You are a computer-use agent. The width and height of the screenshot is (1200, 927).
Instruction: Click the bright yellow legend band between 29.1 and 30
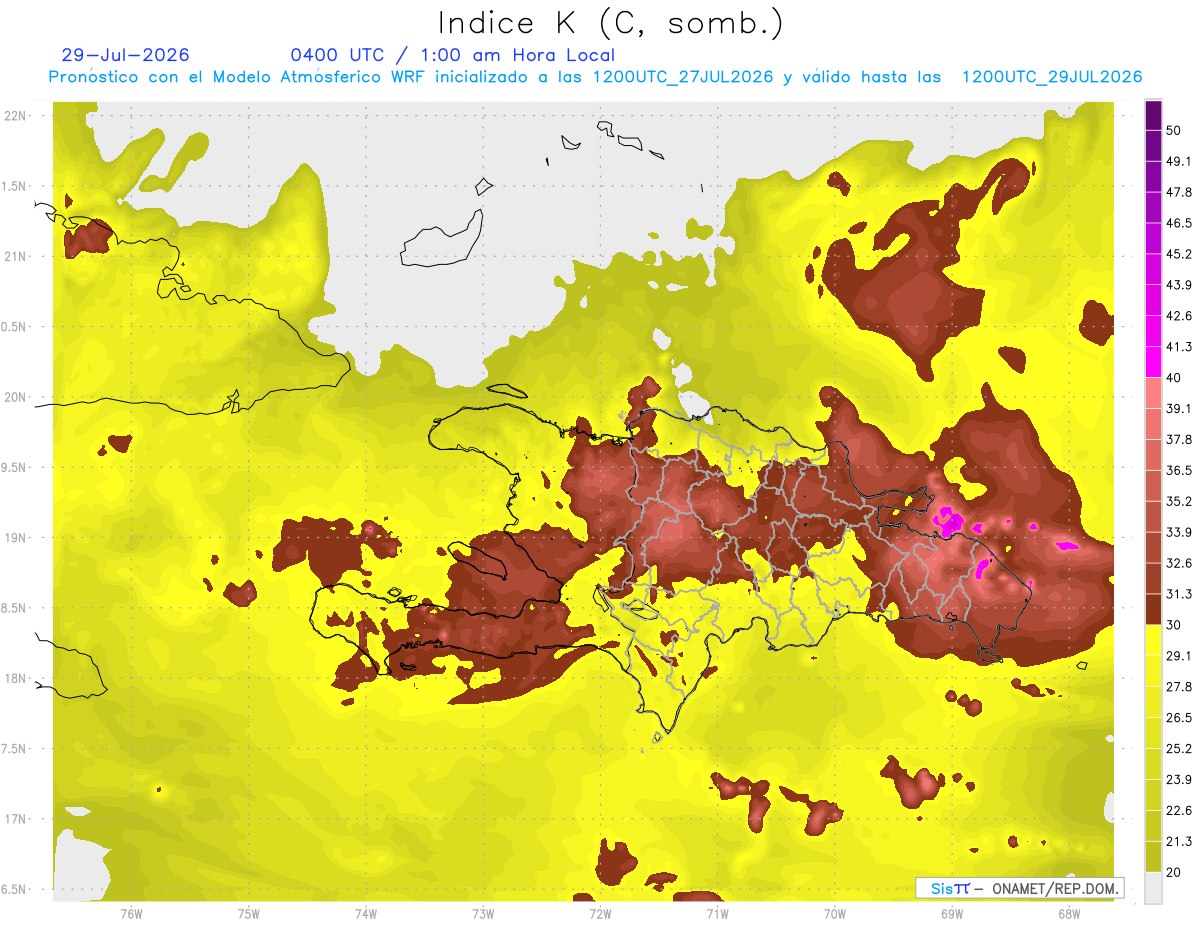coord(1154,640)
